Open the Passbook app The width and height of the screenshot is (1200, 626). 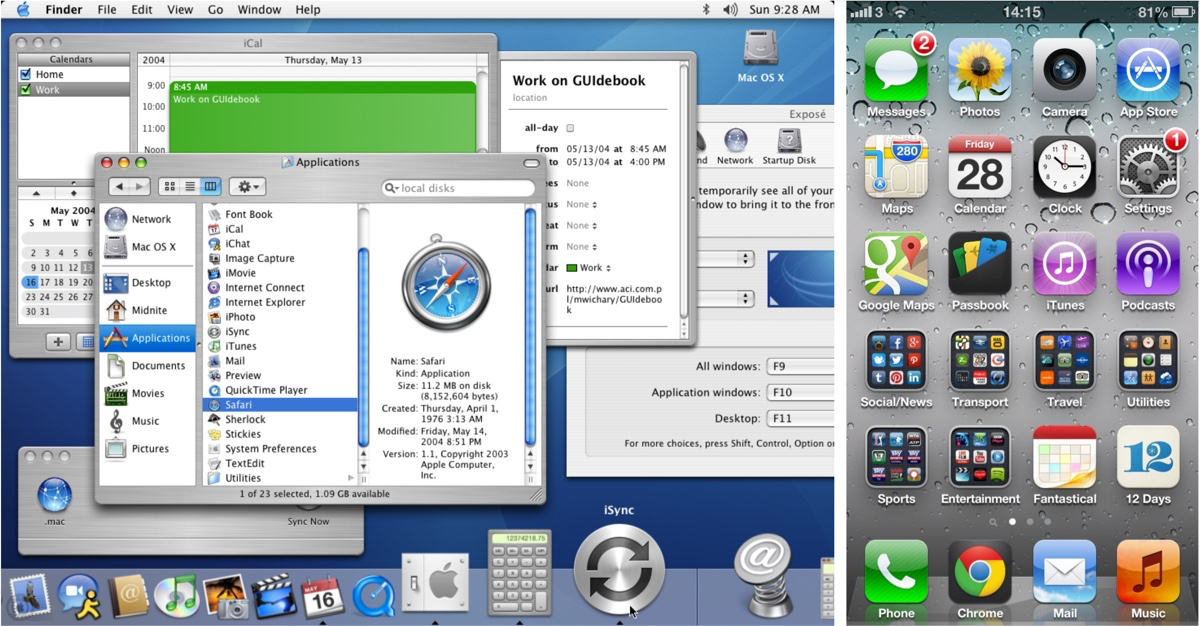click(x=980, y=264)
